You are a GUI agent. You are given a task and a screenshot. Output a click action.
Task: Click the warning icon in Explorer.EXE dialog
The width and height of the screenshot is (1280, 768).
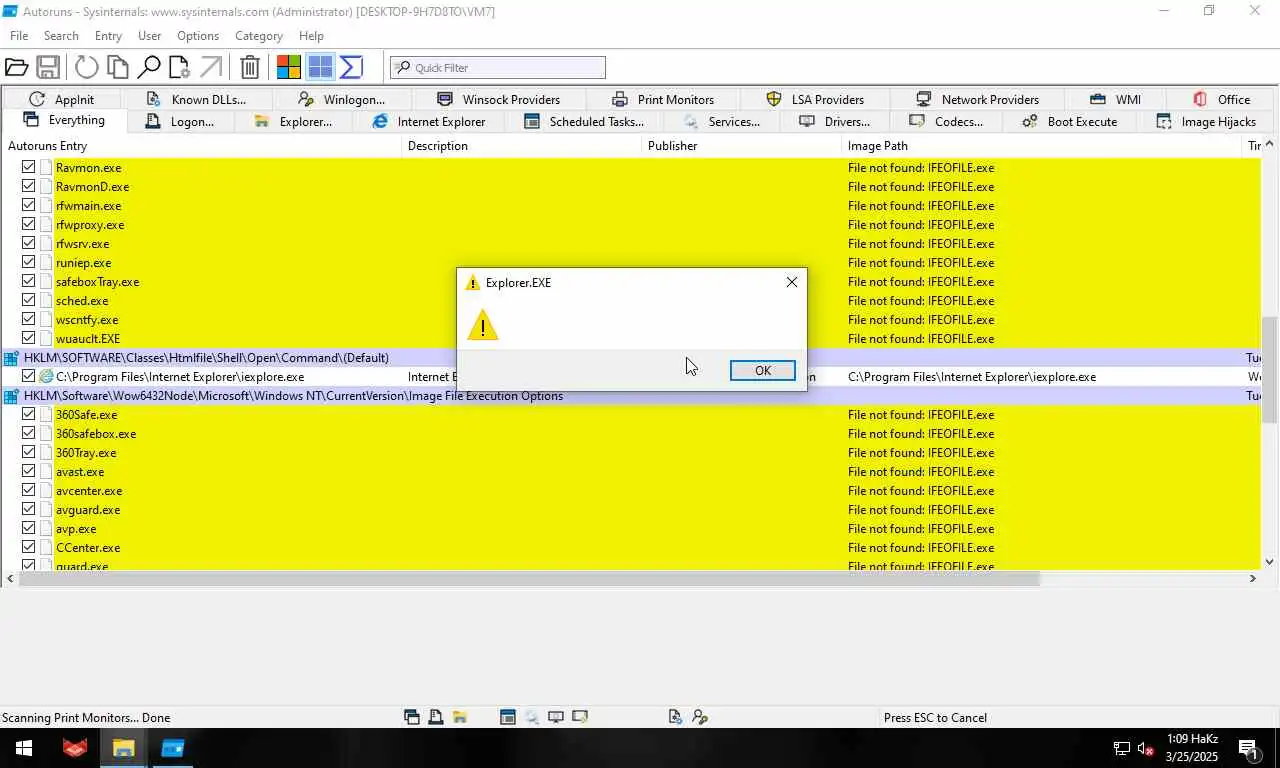[x=482, y=325]
